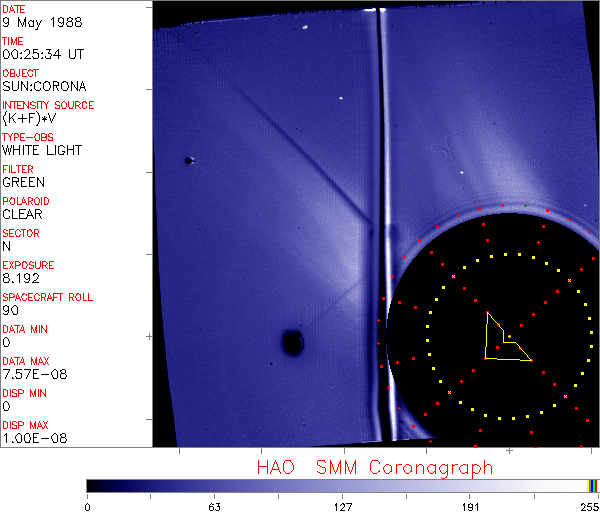Click the colorbar tick label 127

(343, 505)
